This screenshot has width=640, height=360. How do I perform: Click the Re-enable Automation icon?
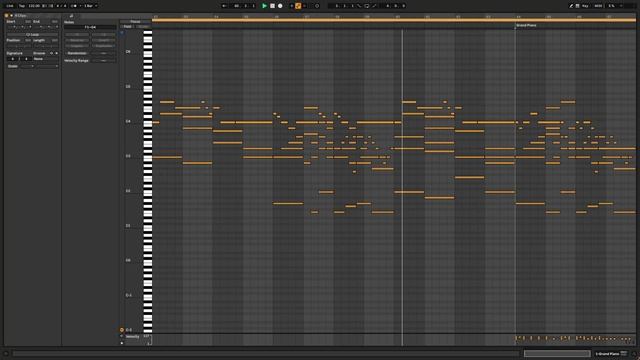(304, 6)
